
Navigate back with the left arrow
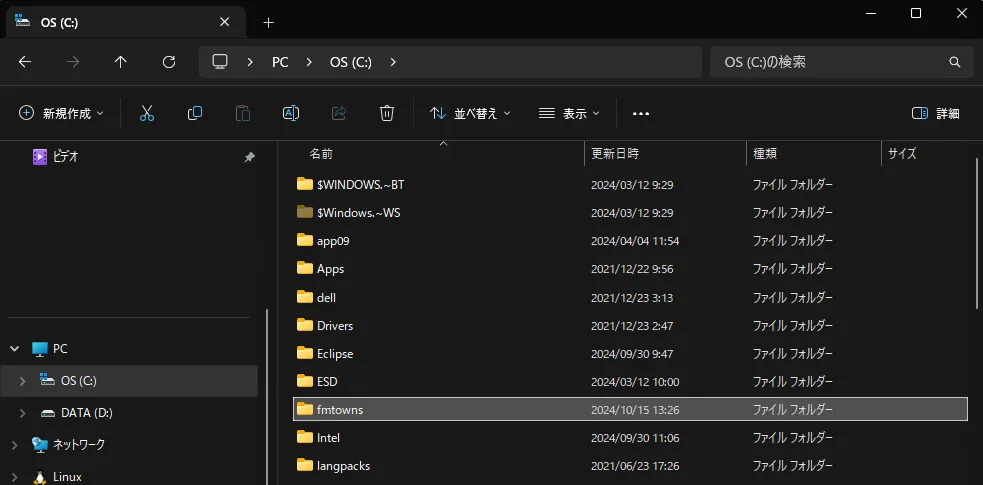[25, 62]
